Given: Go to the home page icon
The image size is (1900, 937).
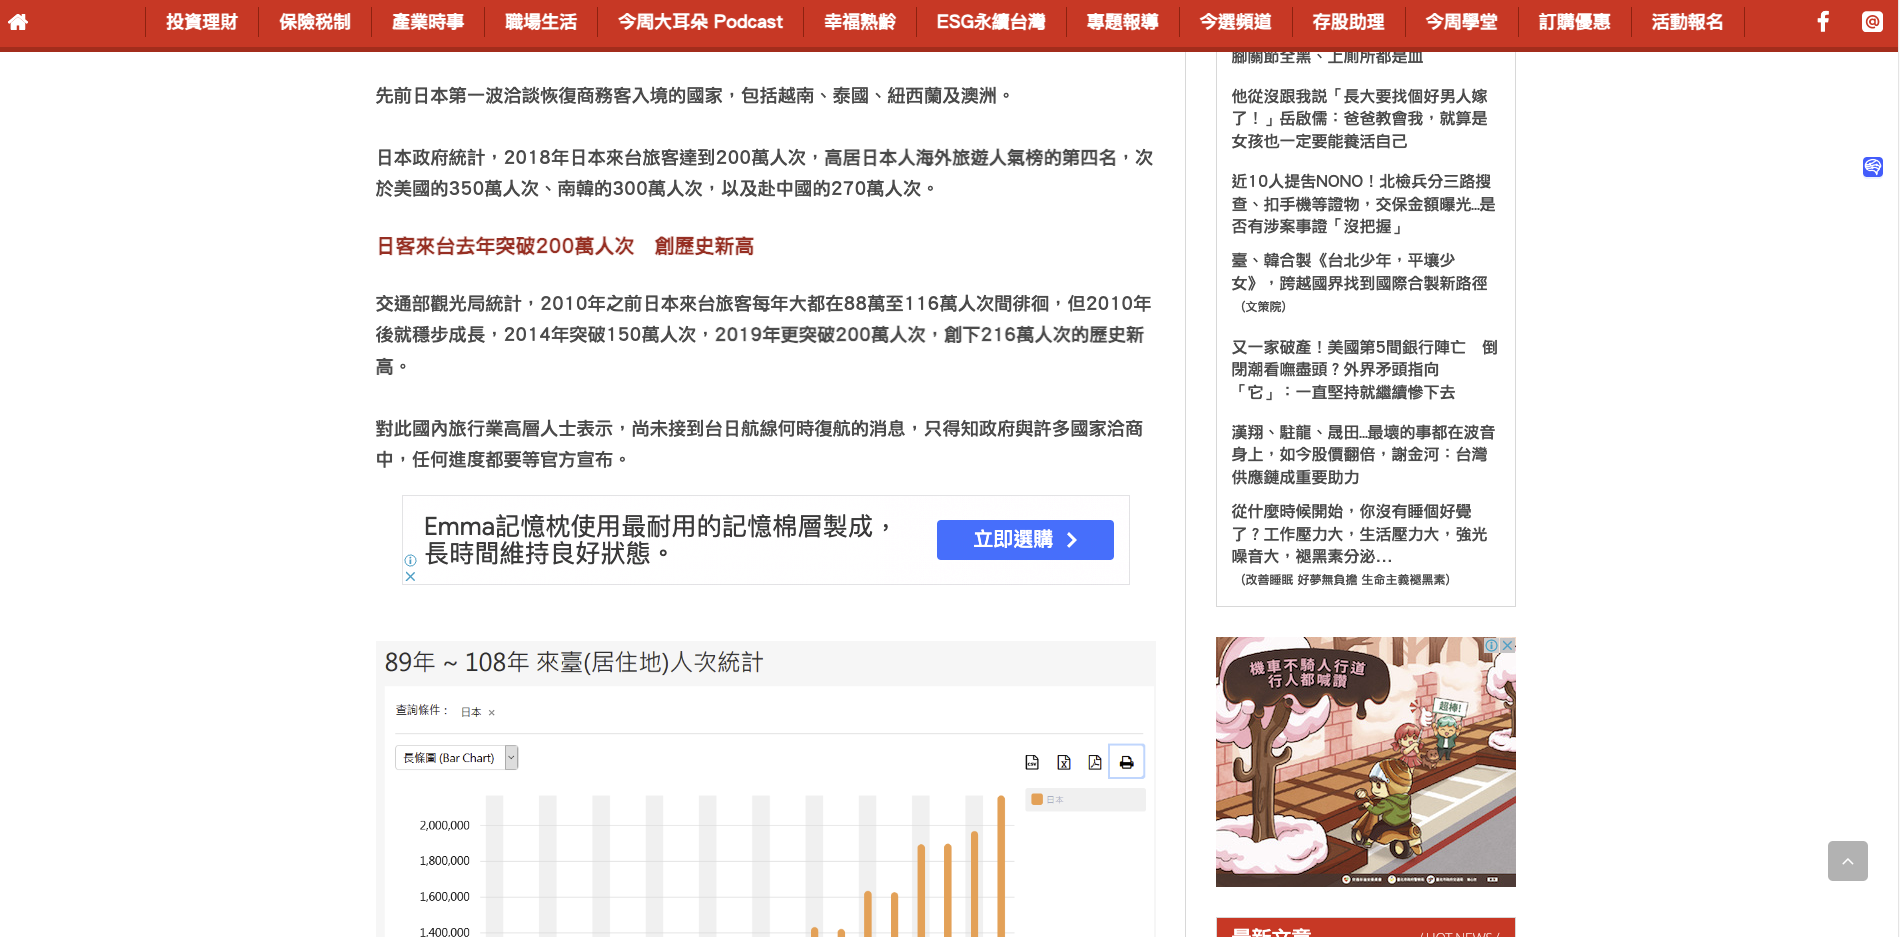Looking at the screenshot, I should (x=18, y=22).
